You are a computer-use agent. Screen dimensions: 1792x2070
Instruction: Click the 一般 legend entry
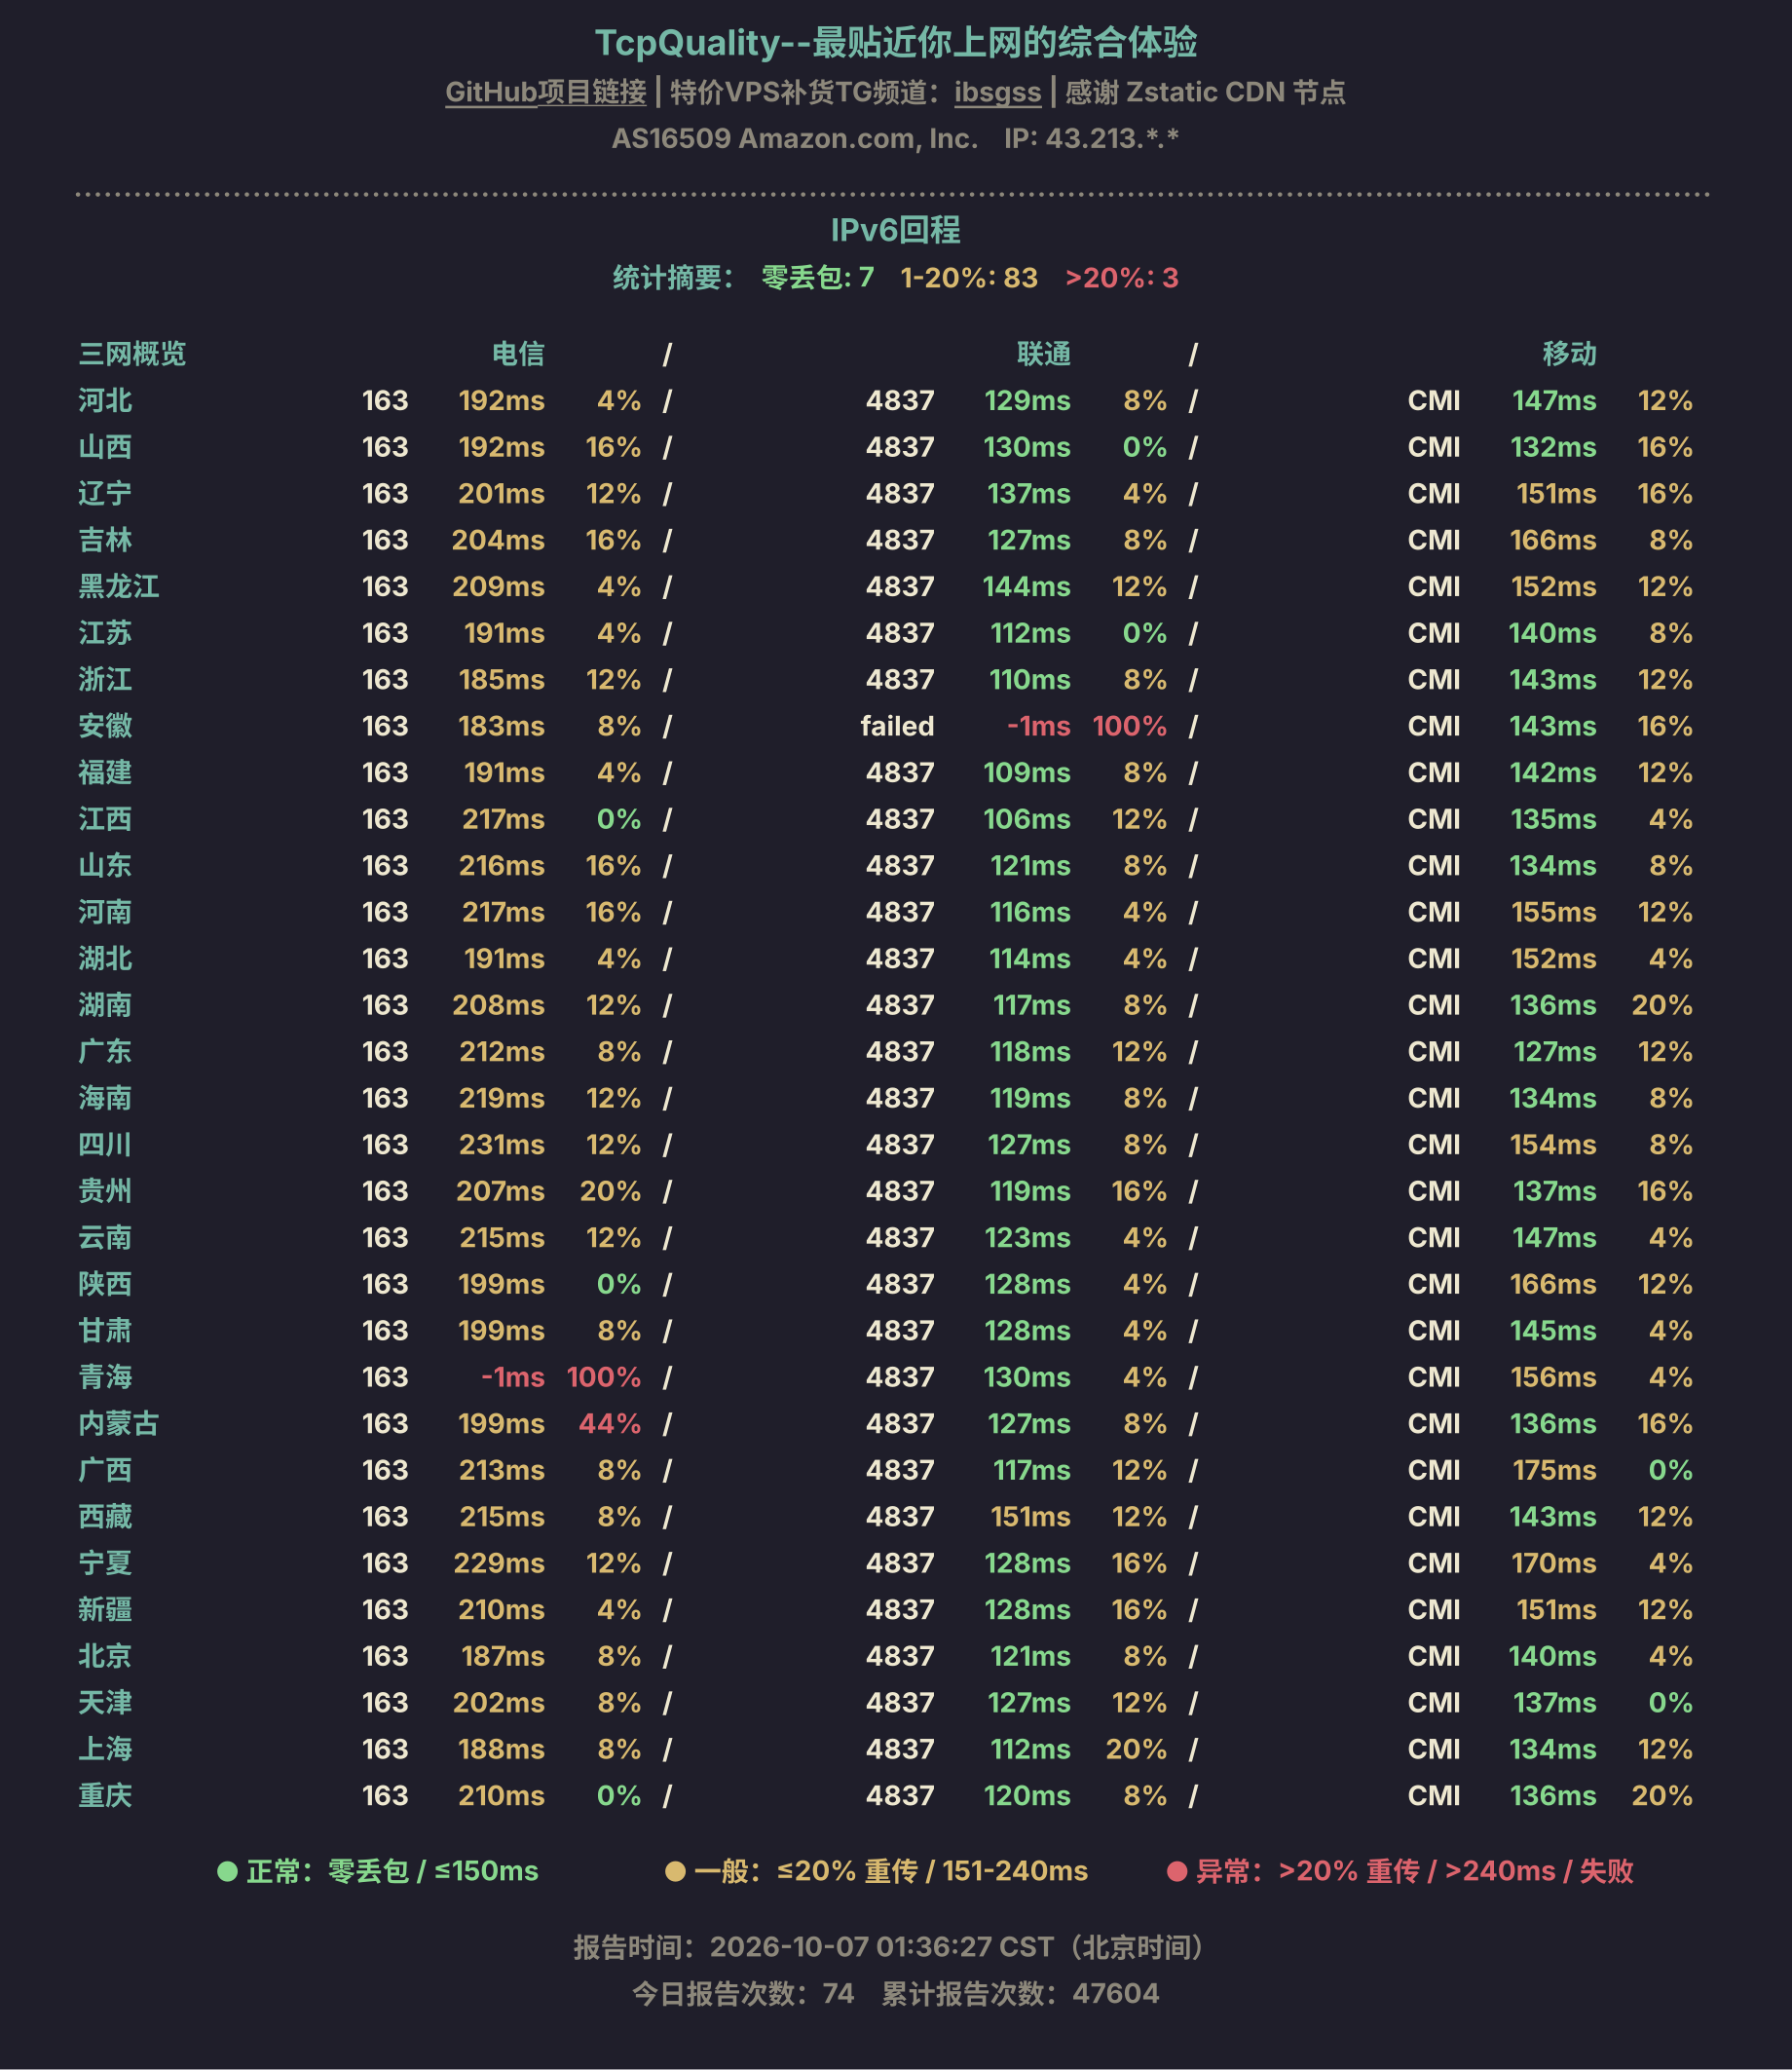point(877,1871)
